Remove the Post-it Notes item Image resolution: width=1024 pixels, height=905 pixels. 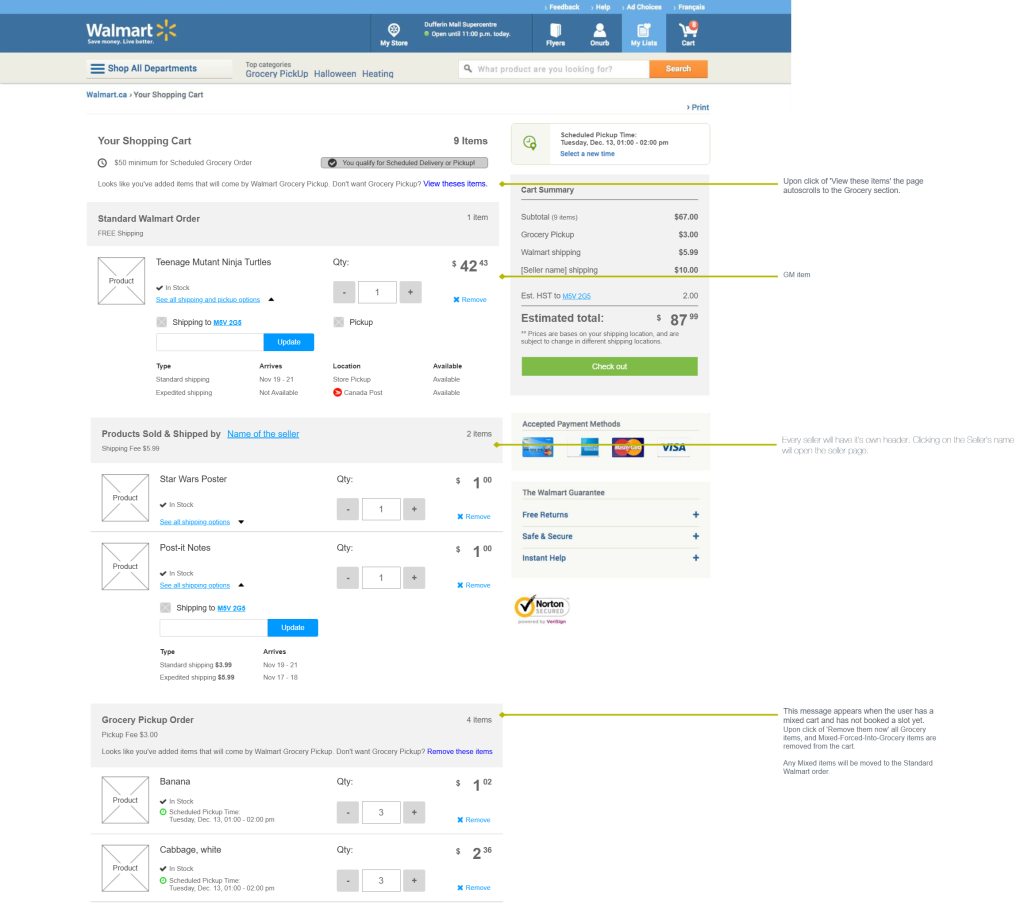[x=474, y=585]
